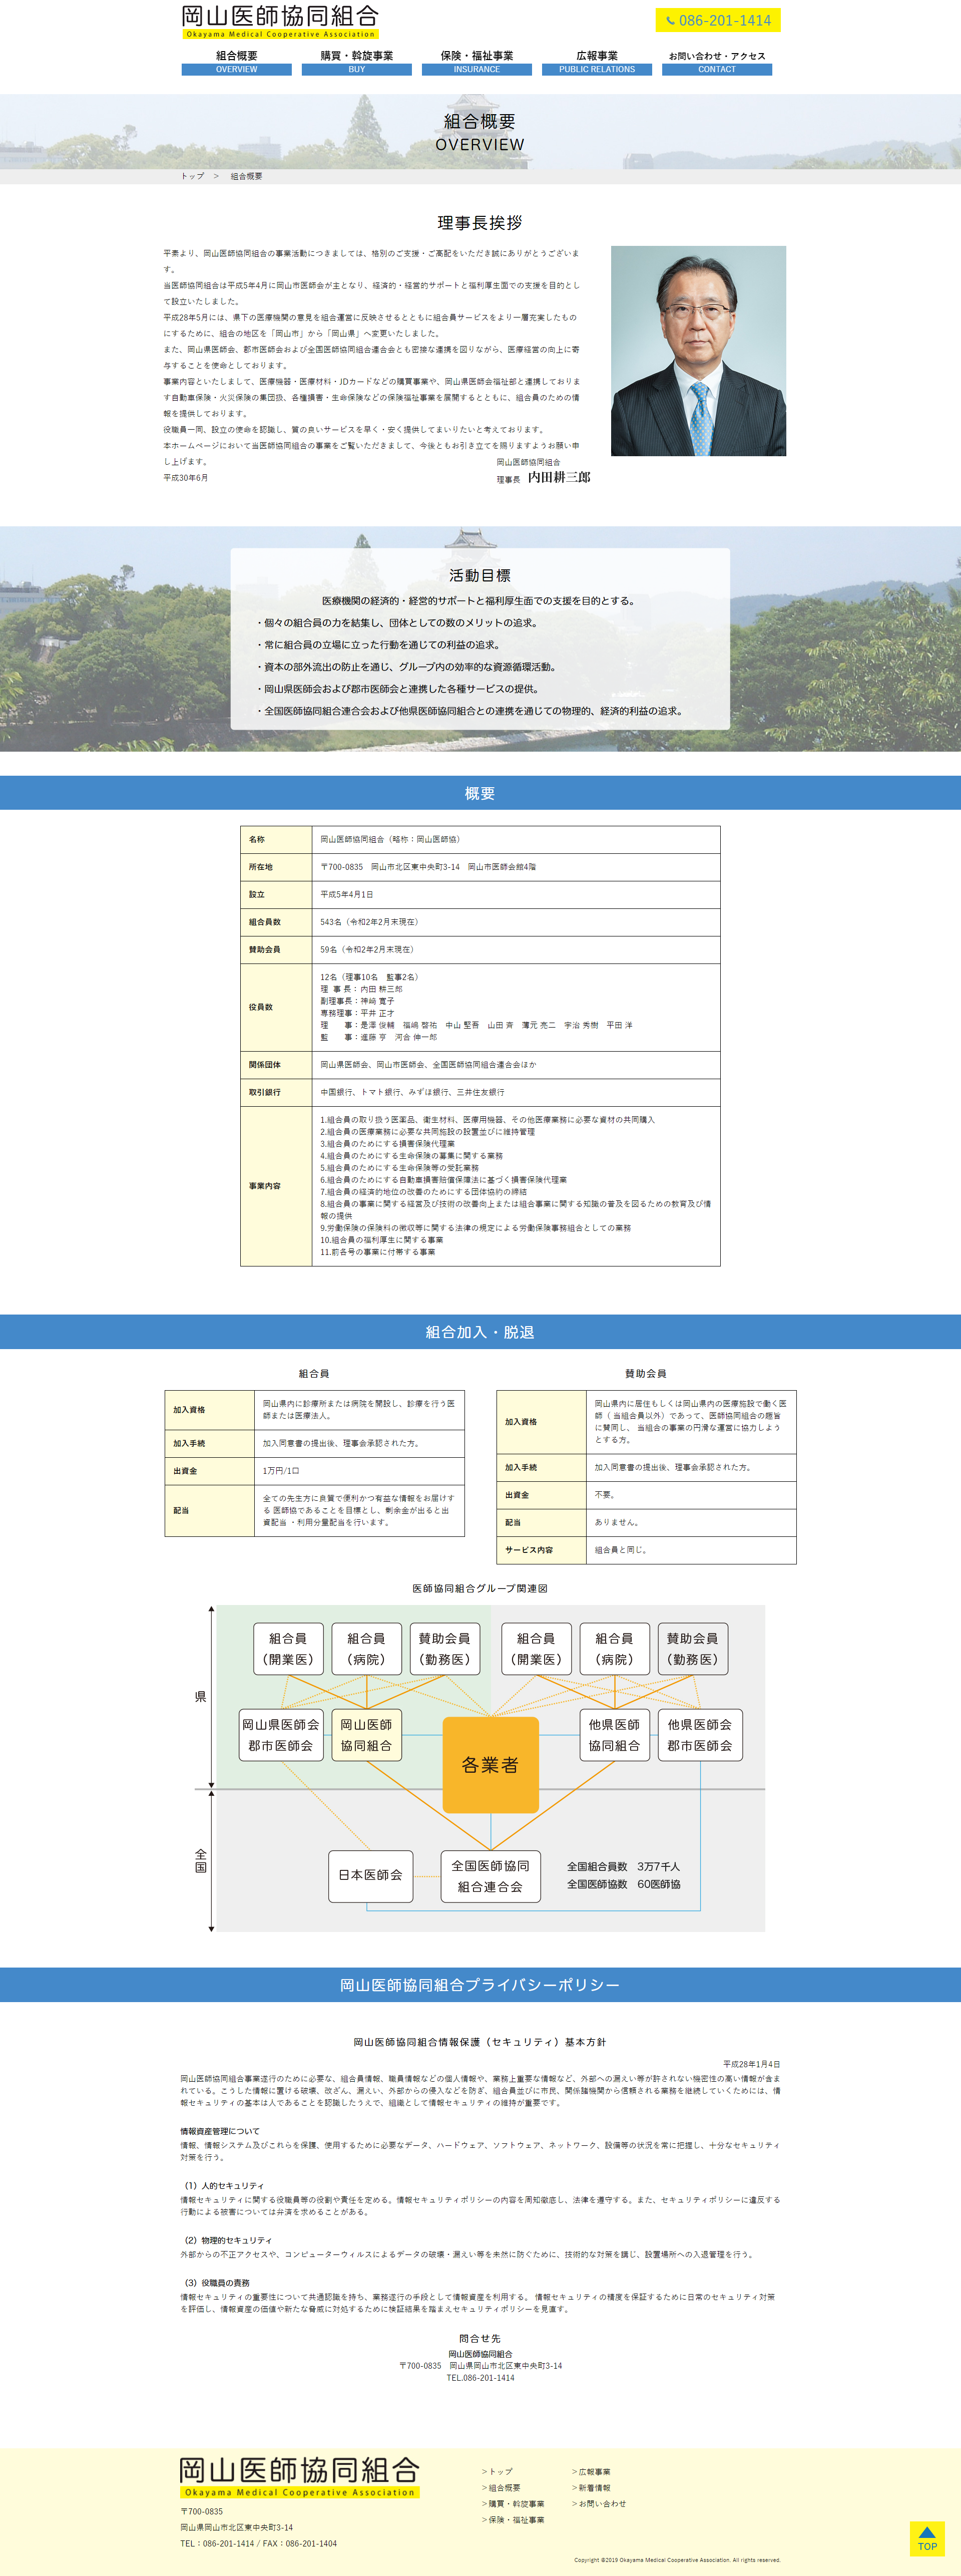The image size is (961, 2576).
Task: Click the 情報資産管理について subheading
Action: tap(220, 2131)
